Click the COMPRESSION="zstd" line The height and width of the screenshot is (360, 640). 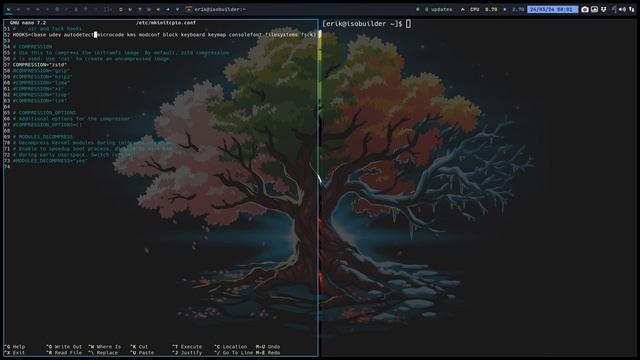click(x=40, y=64)
